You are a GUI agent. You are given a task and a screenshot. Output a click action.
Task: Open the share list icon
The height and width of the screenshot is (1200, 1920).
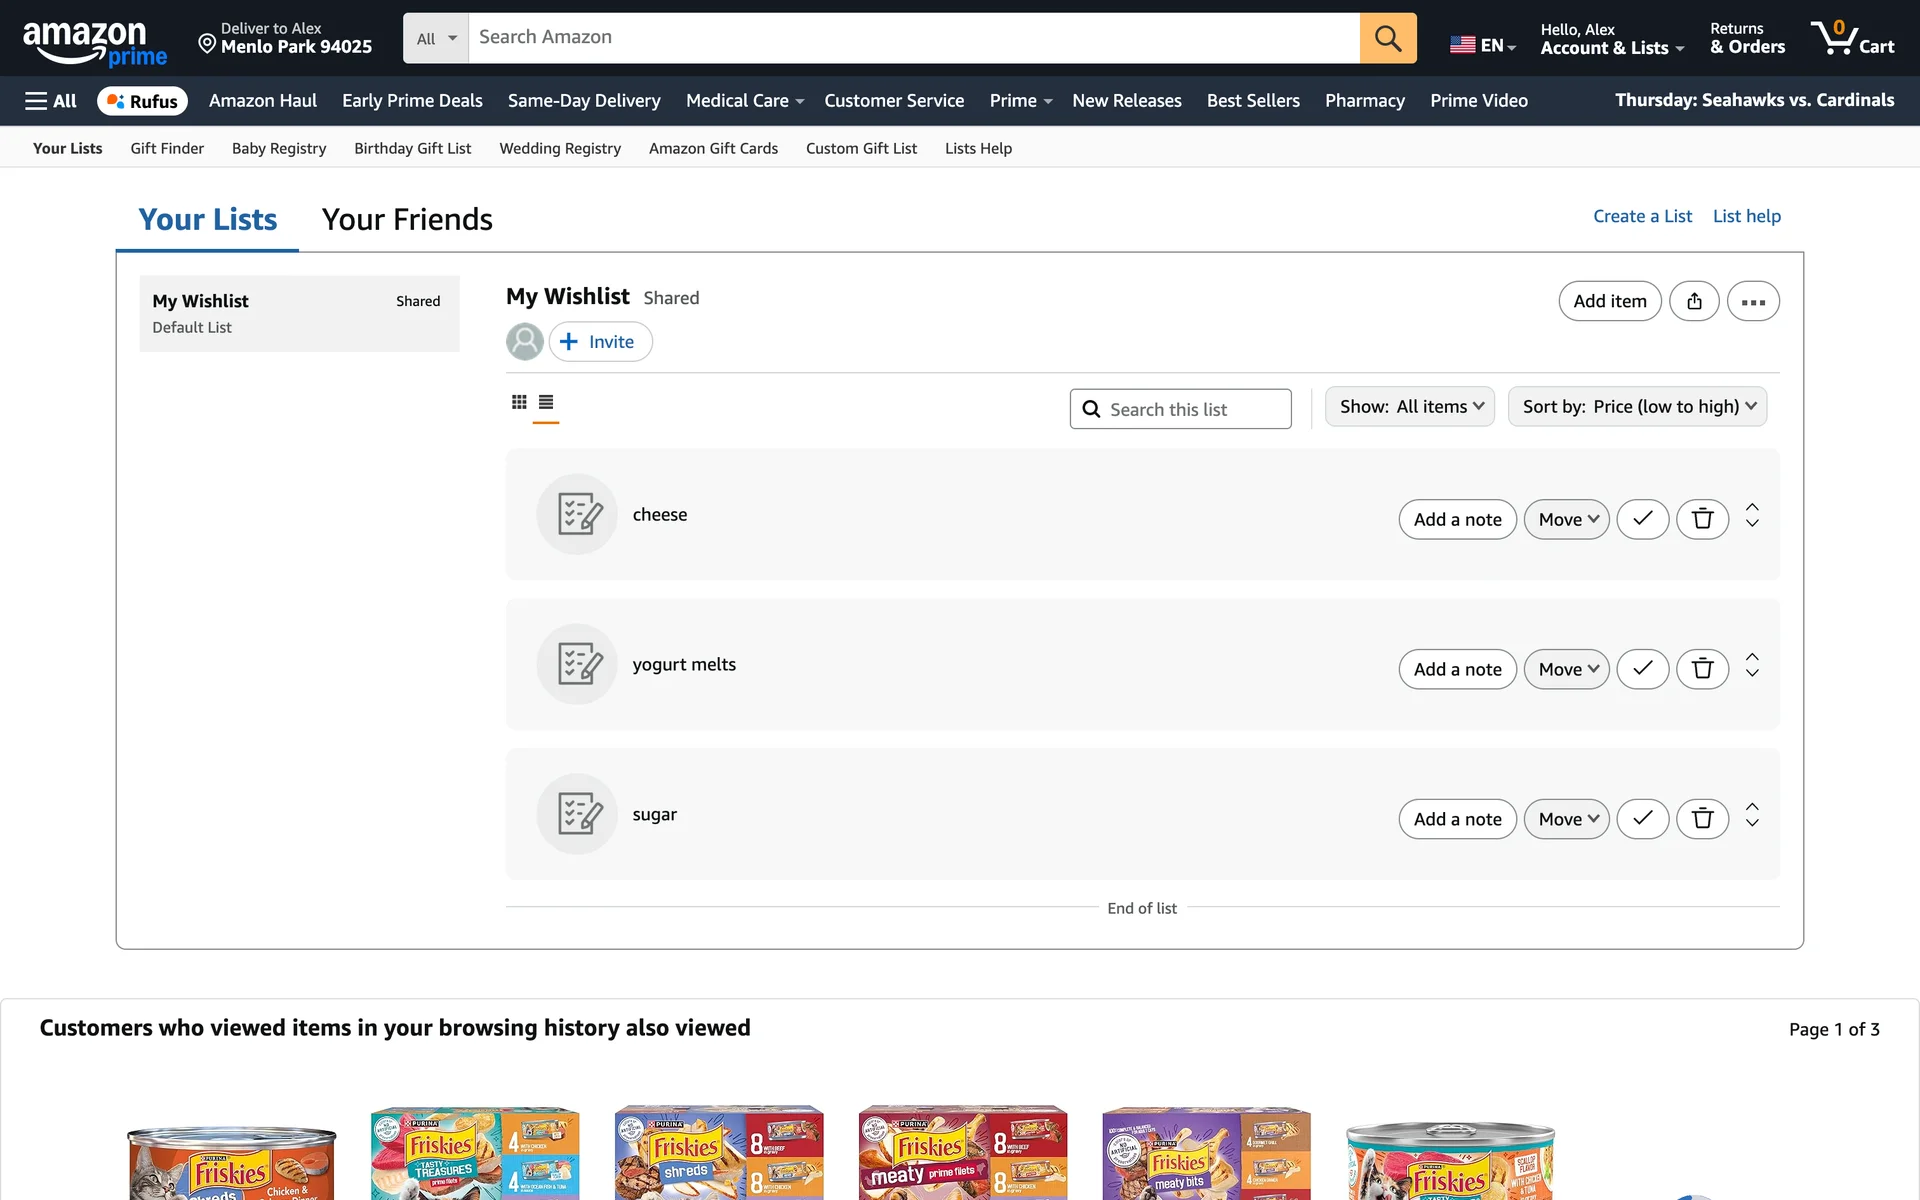pos(1693,300)
